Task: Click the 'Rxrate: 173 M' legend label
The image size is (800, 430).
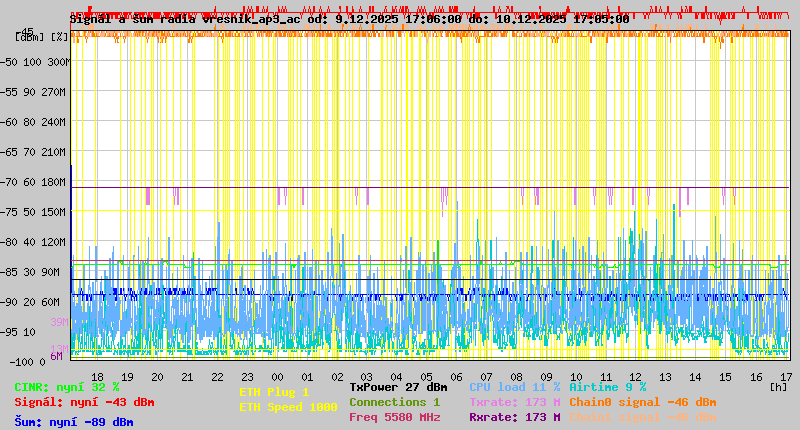Action: (x=514, y=417)
